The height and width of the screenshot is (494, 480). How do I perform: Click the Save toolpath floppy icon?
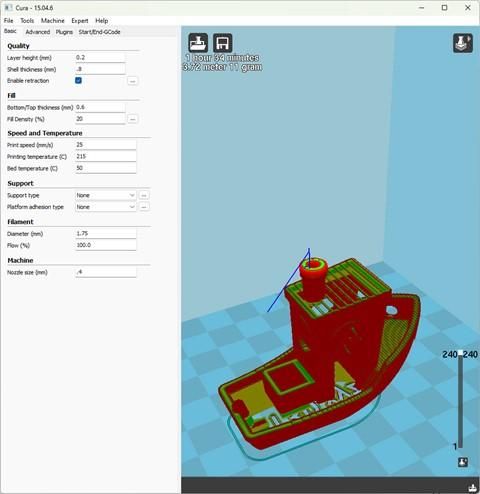coord(222,43)
